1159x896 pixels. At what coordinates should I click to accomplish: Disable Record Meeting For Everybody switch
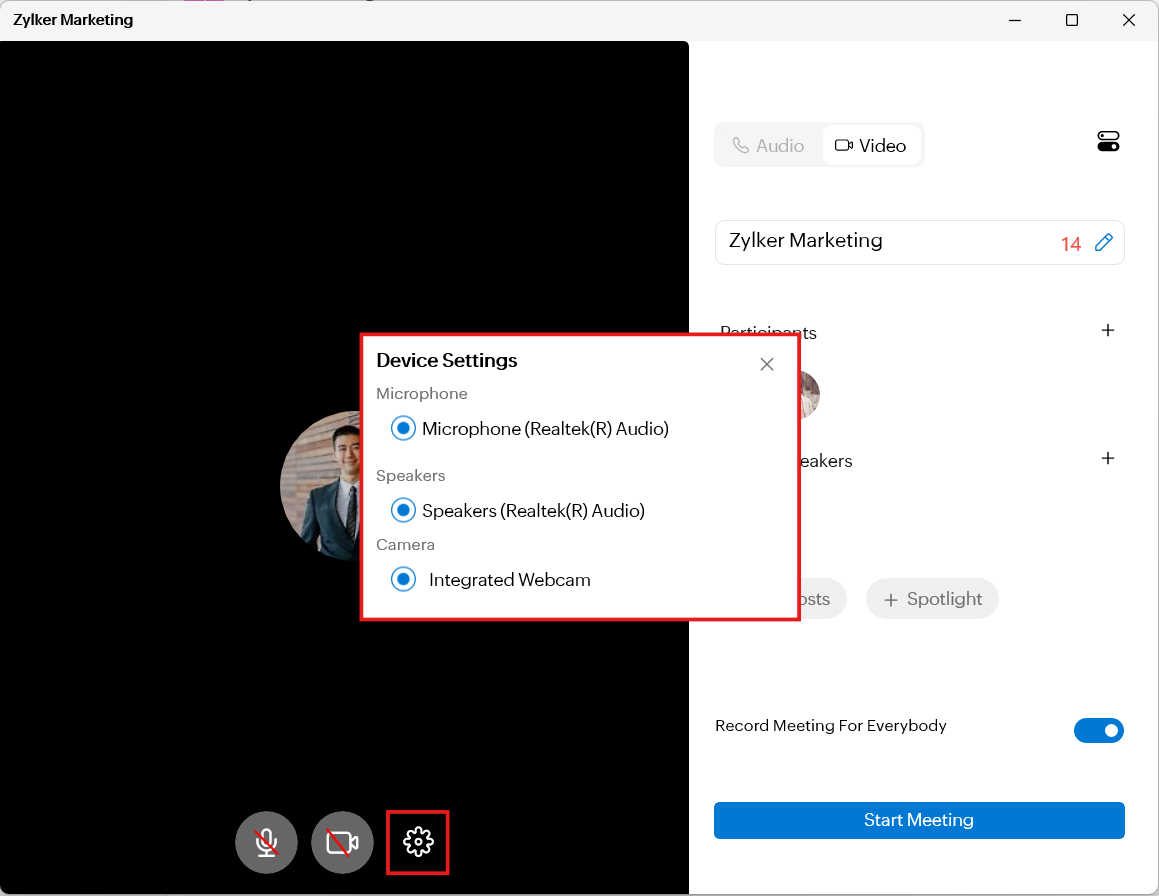(x=1098, y=730)
